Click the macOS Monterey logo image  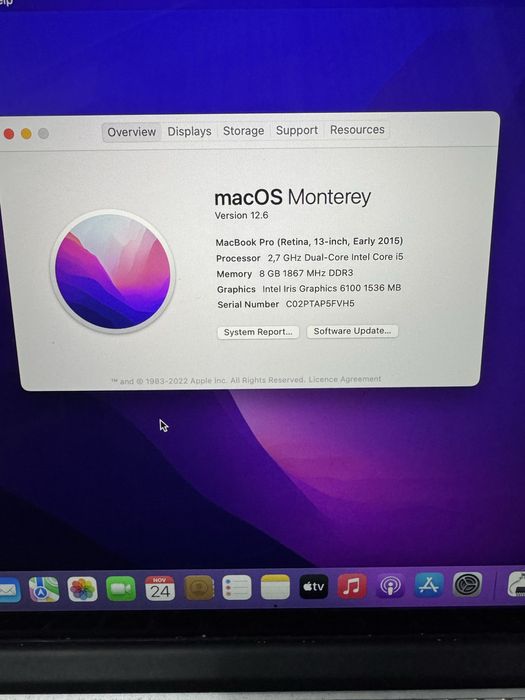point(112,271)
